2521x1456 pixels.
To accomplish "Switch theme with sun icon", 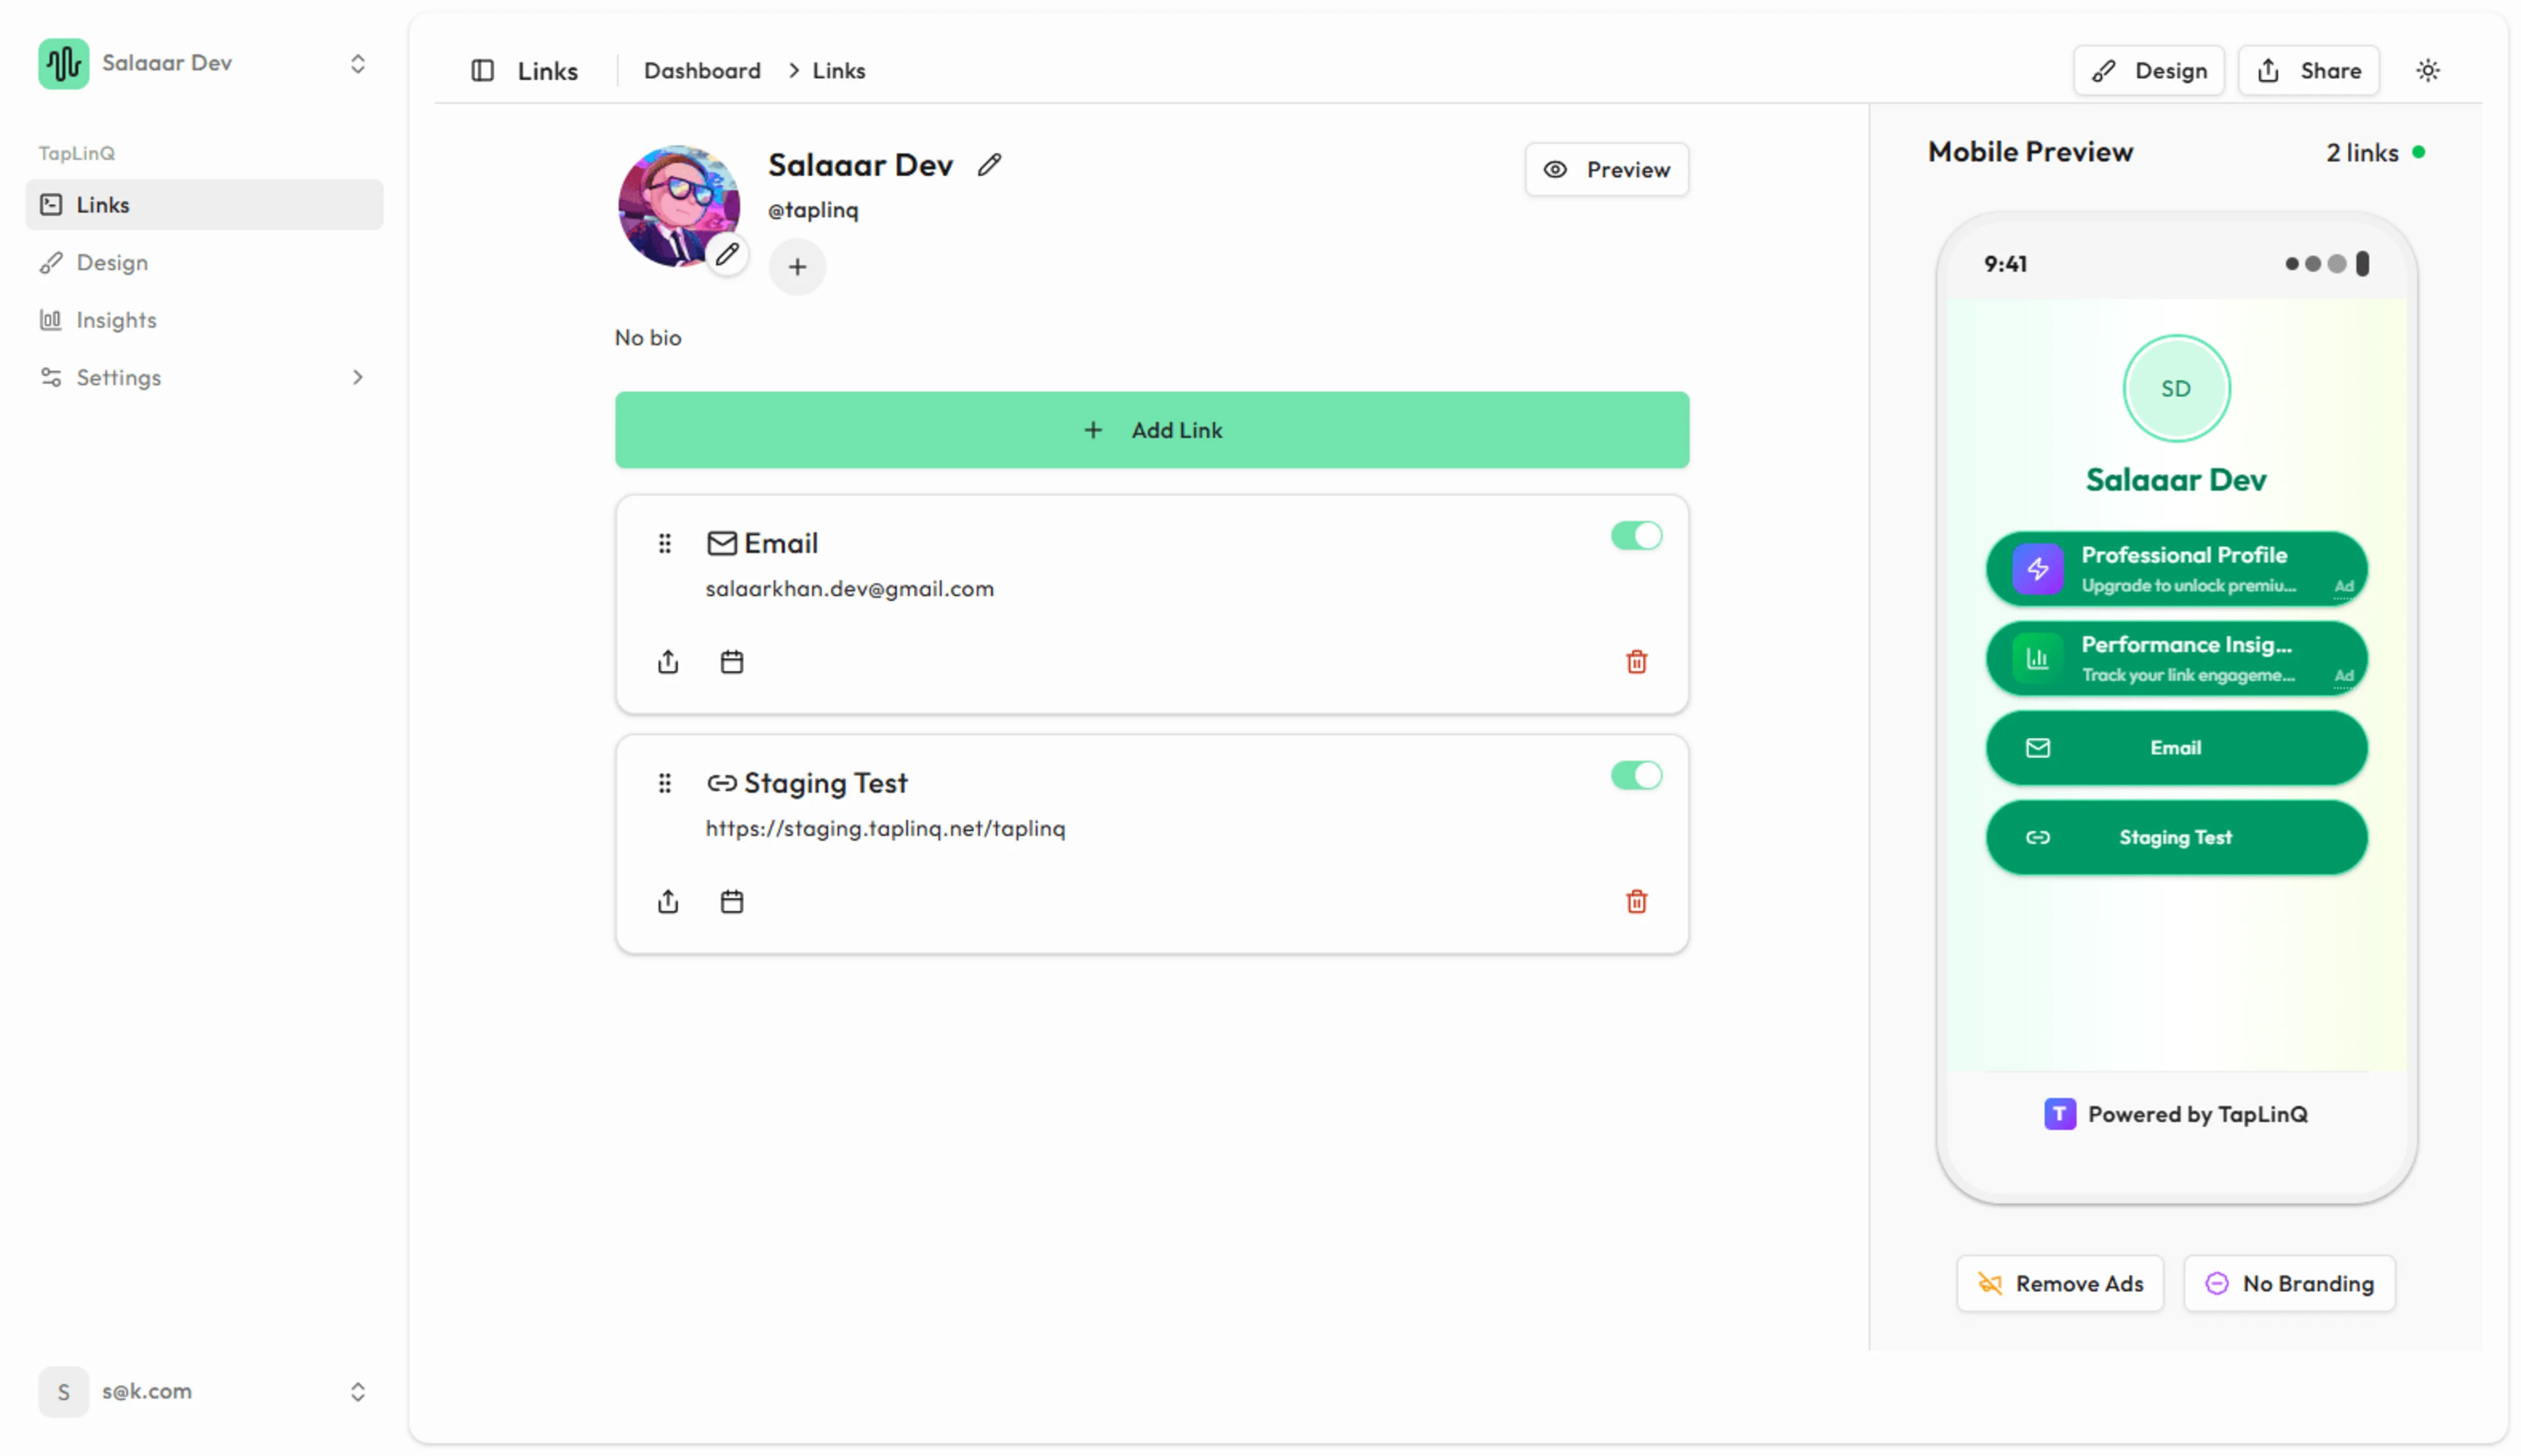I will 2427,70.
